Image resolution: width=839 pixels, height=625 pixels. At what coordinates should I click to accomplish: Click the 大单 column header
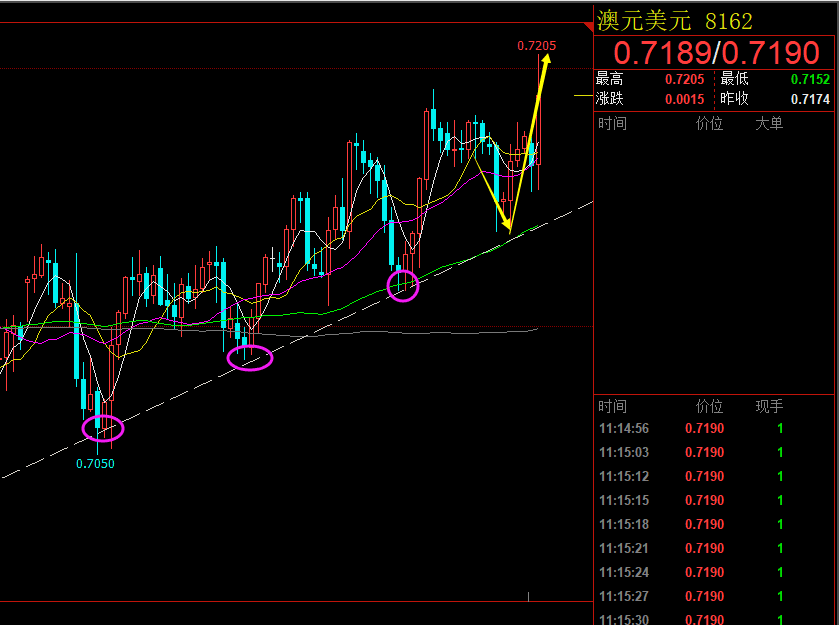tap(769, 124)
